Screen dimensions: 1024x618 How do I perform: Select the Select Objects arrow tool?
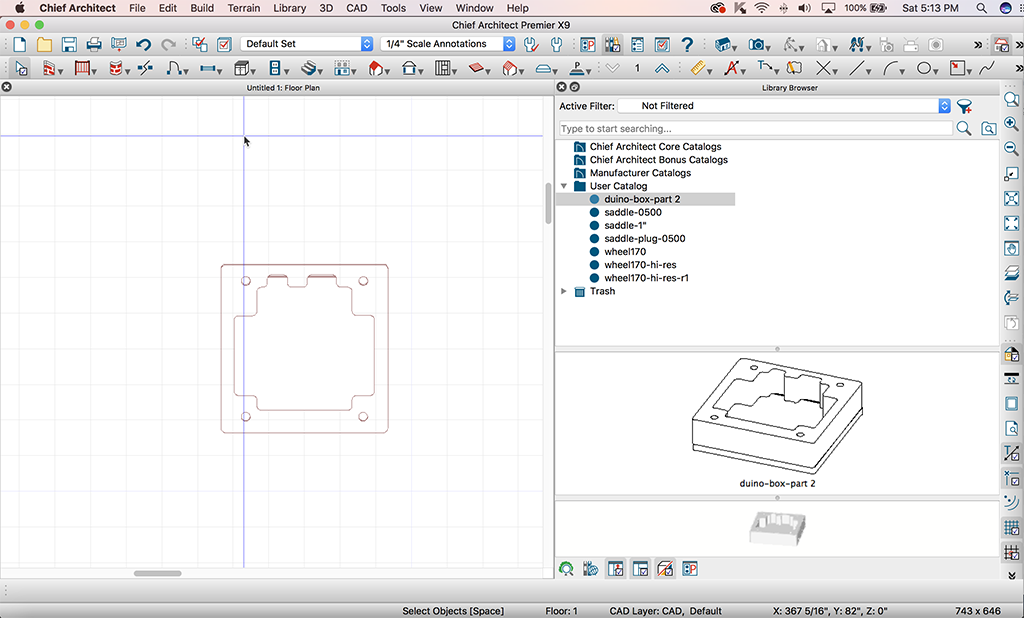(x=22, y=68)
